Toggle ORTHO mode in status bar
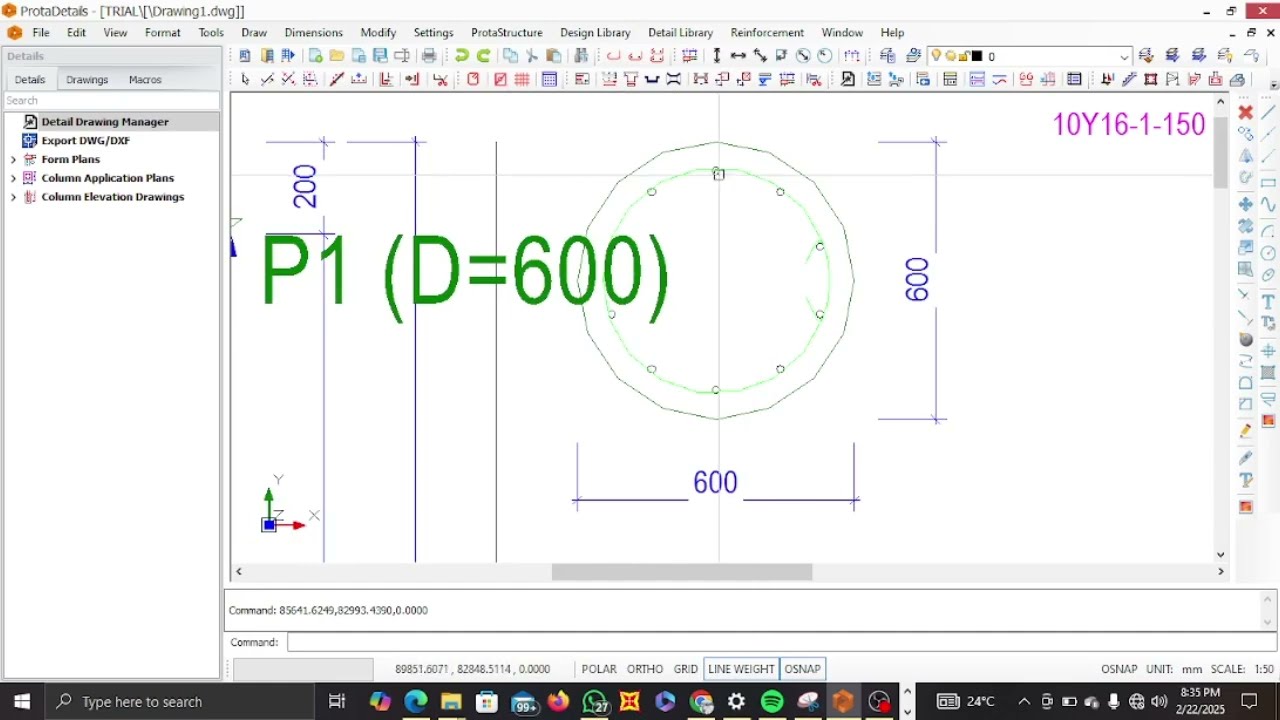 (x=645, y=669)
